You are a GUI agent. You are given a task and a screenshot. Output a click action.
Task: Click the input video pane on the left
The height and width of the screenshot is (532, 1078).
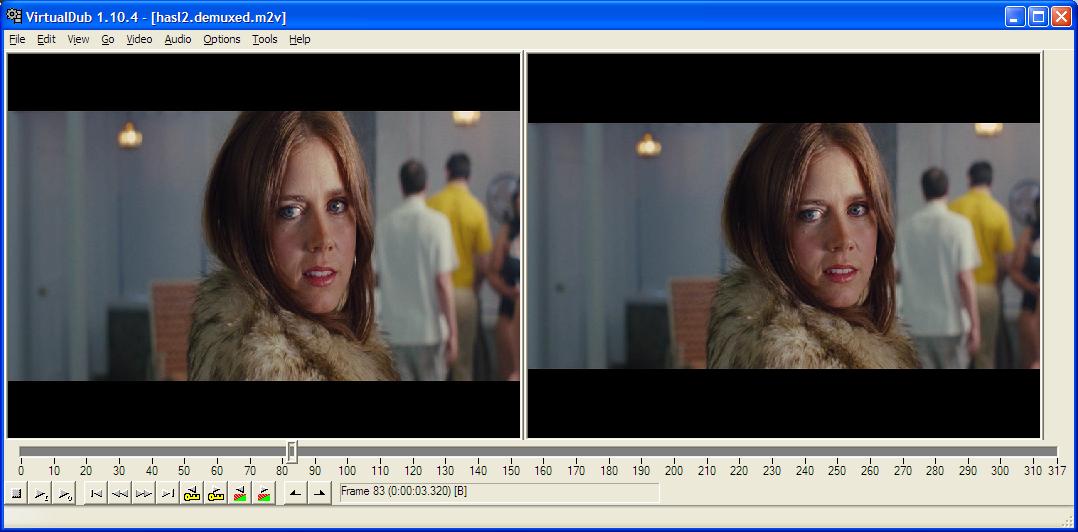point(264,245)
